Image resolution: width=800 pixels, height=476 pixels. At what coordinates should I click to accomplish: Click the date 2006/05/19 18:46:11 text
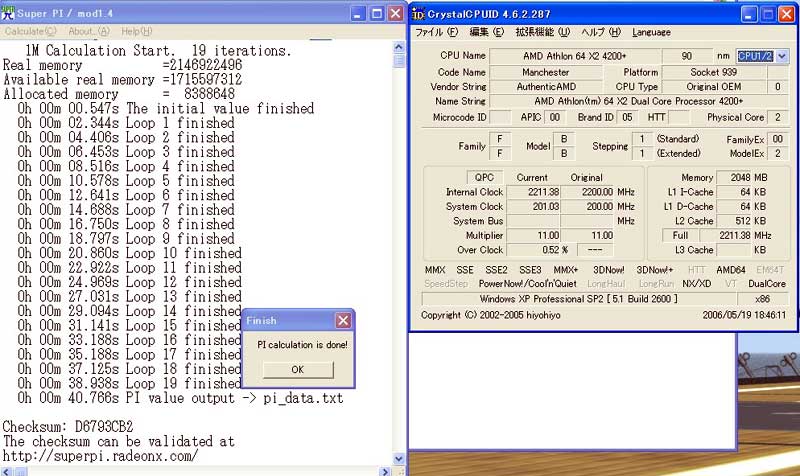tap(744, 315)
